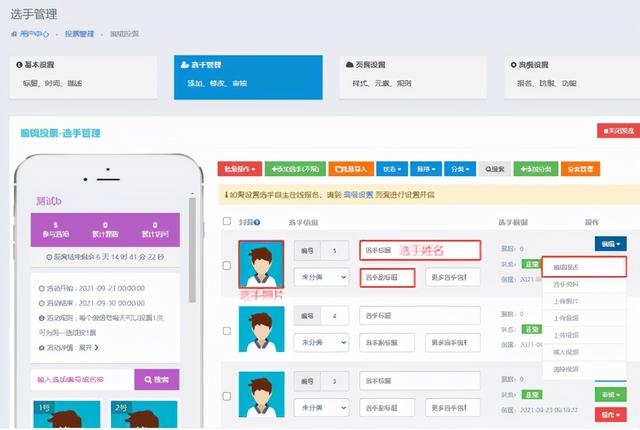The height and width of the screenshot is (430, 640).
Task: Click the search input in phone preview
Action: click(x=82, y=380)
